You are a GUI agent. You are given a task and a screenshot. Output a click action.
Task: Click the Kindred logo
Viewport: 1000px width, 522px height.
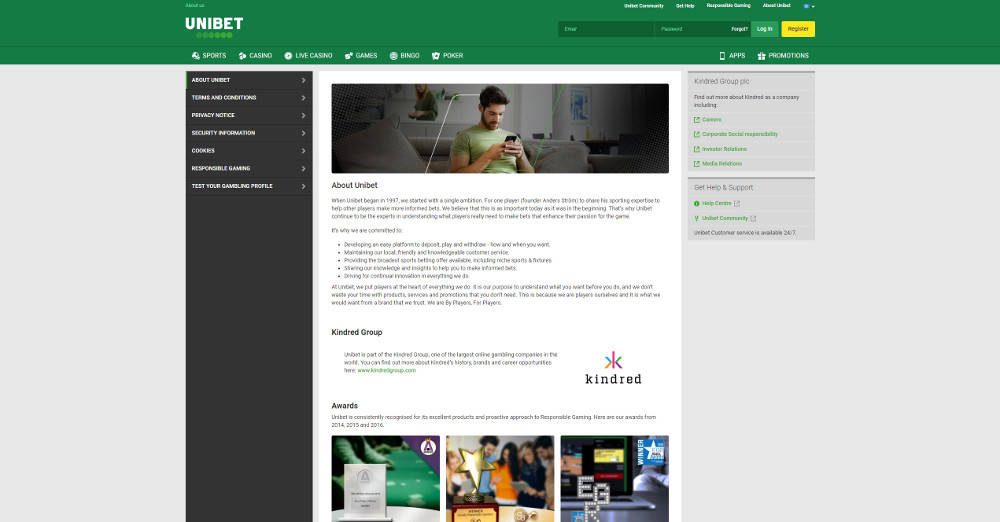pyautogui.click(x=613, y=367)
